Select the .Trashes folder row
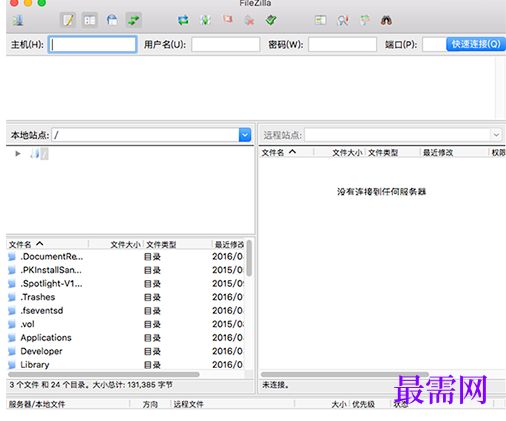Viewport: 506px width, 421px height. (126, 297)
